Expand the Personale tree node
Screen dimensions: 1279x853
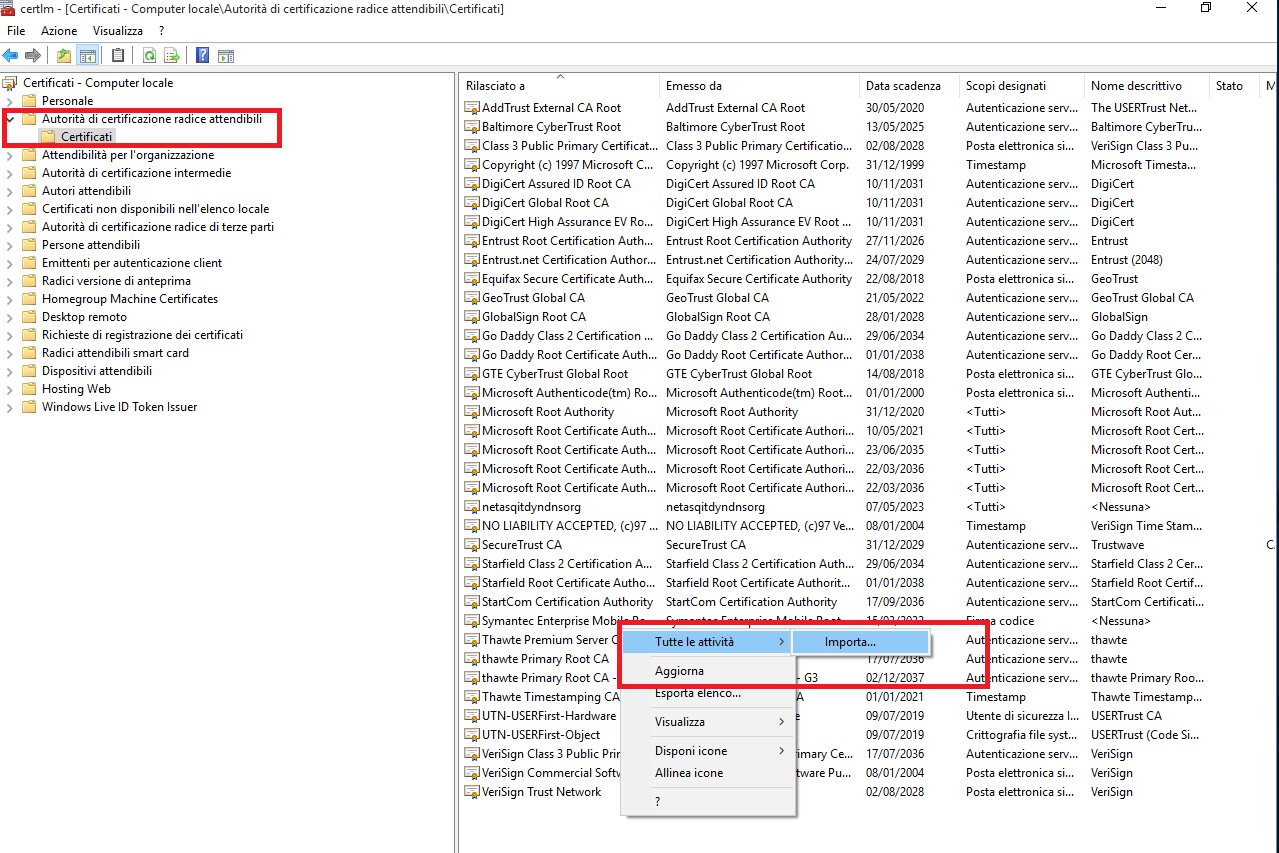(x=10, y=101)
